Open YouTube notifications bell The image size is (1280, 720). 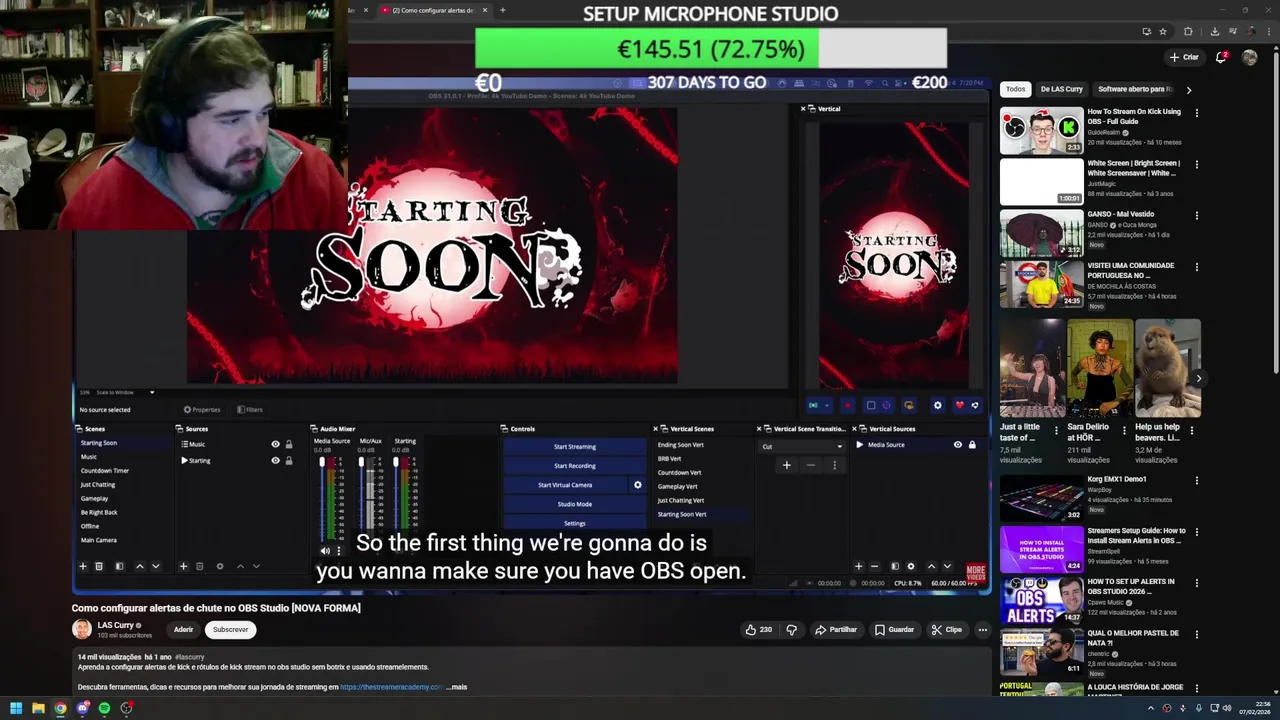coord(1221,57)
